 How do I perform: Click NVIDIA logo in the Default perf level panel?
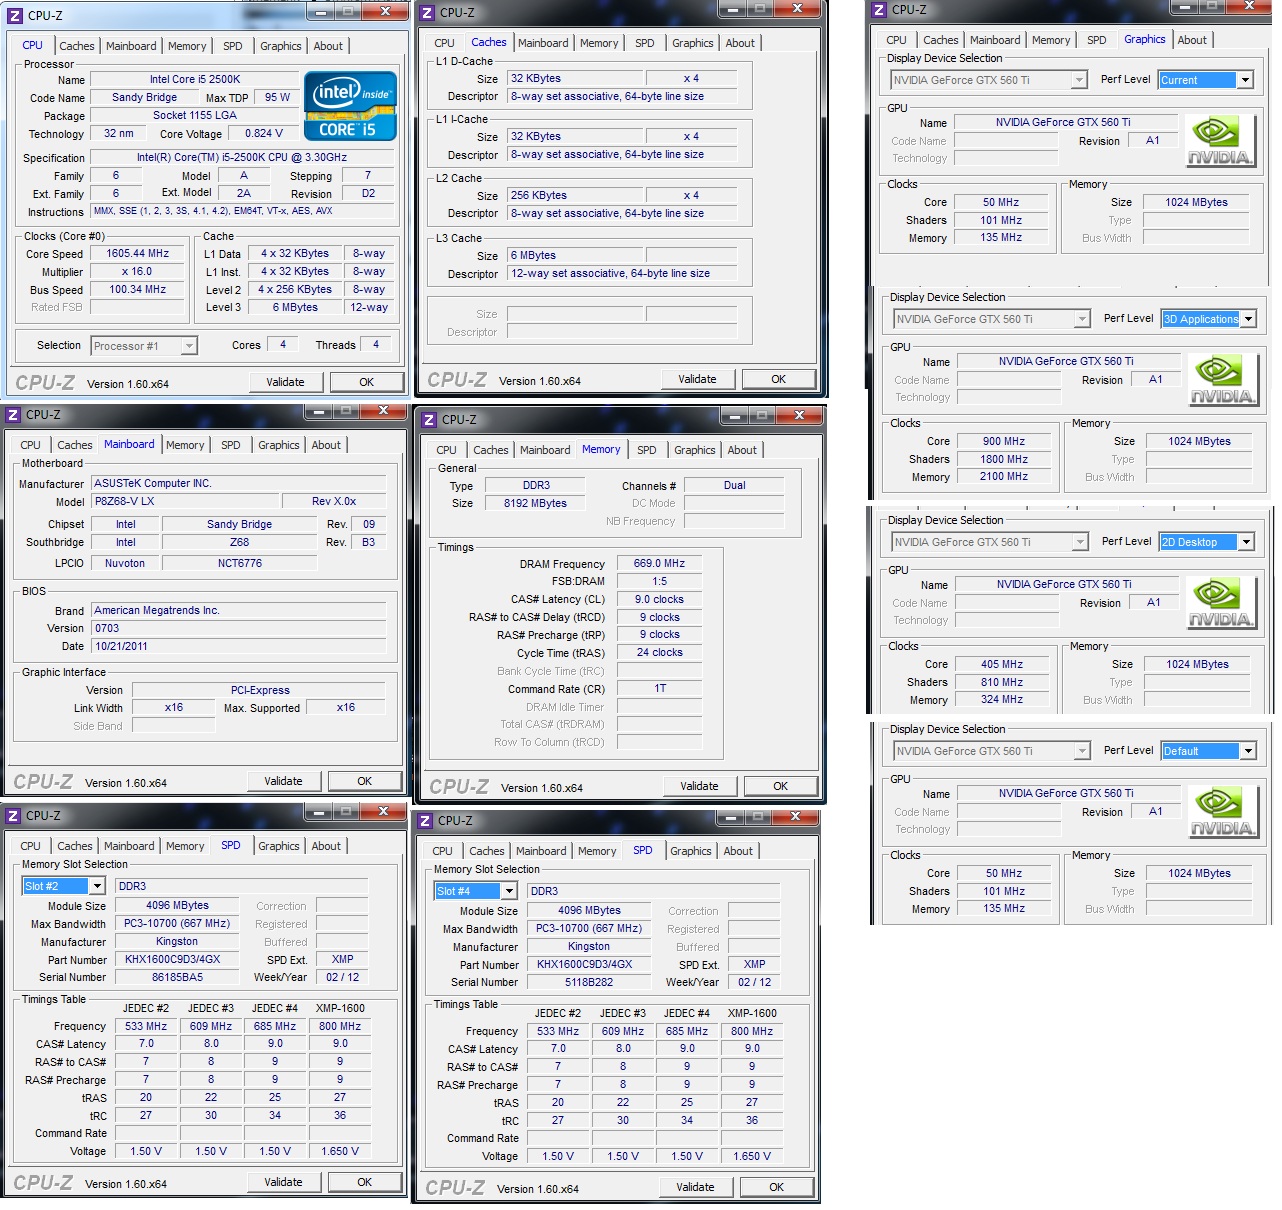1221,811
